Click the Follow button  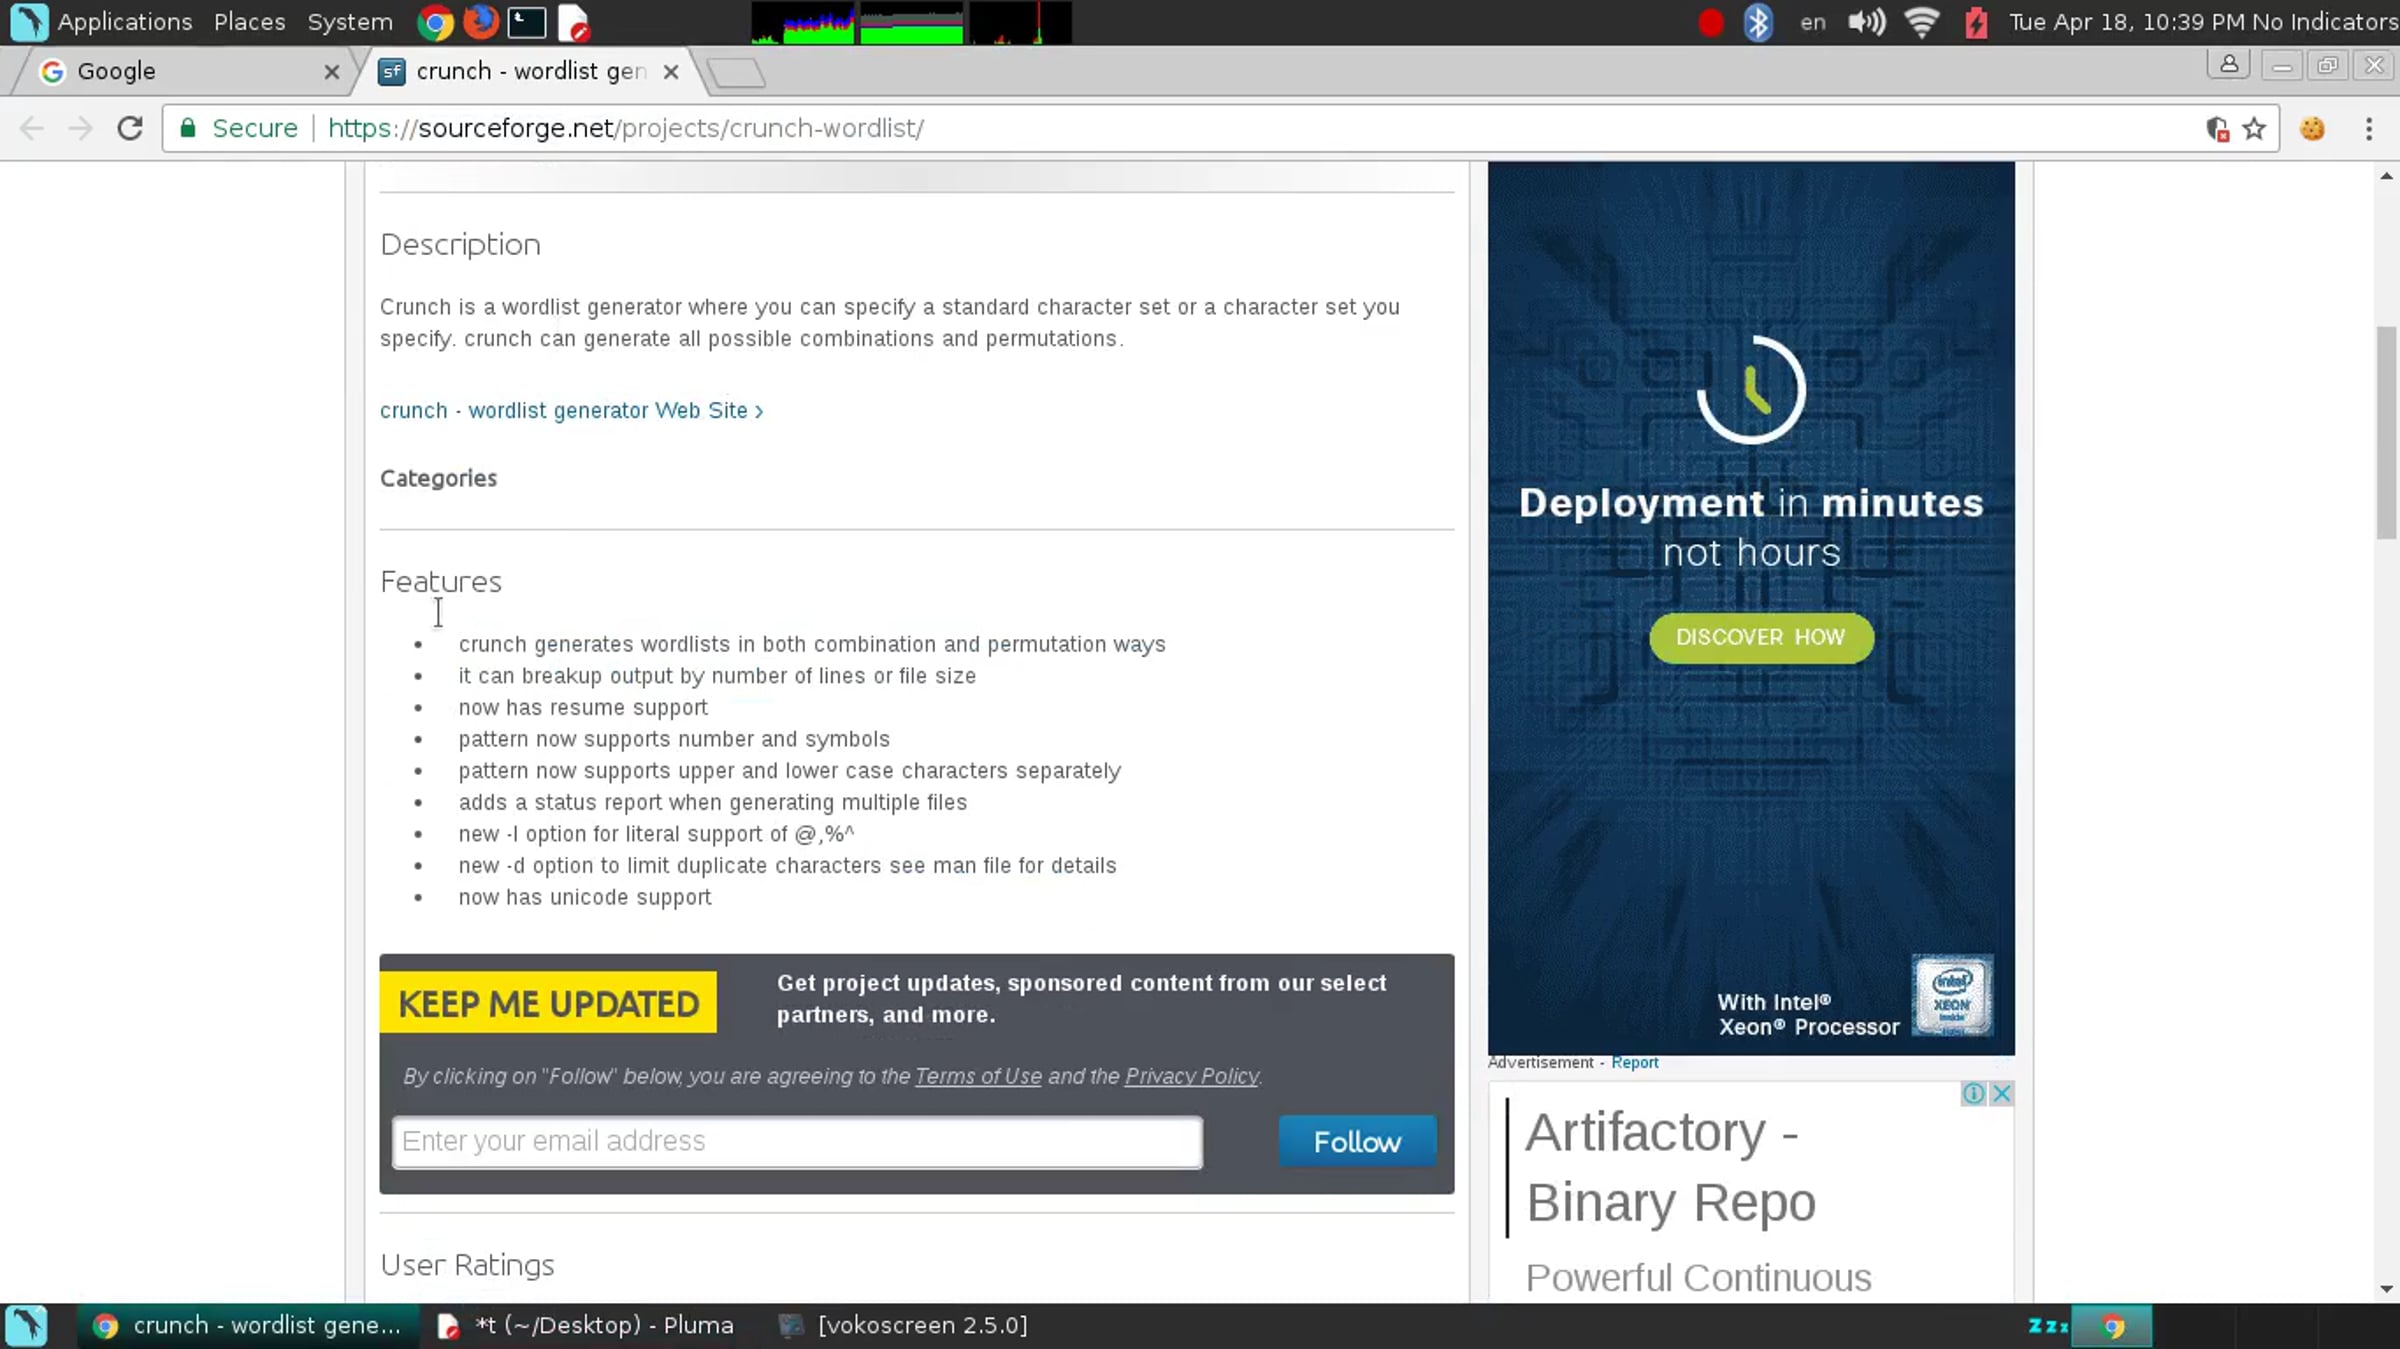pos(1357,1141)
